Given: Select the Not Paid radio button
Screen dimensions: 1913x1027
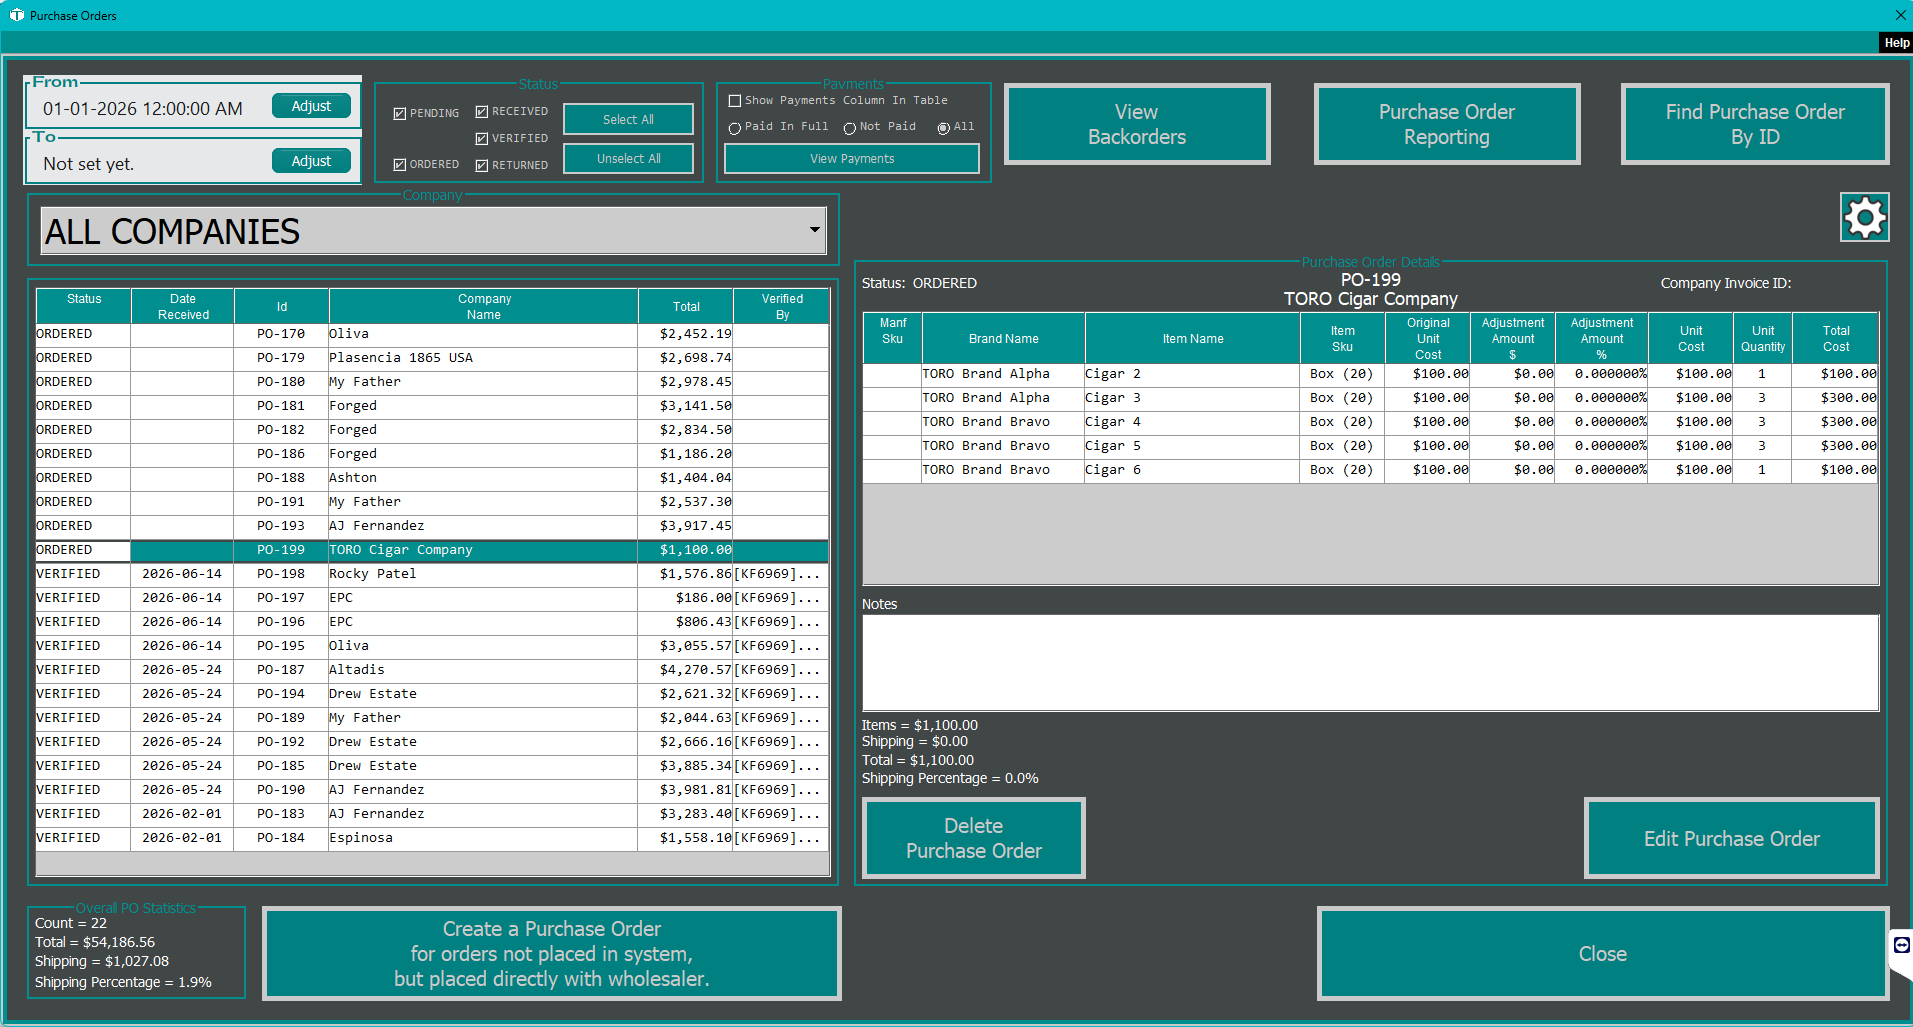Looking at the screenshot, I should [850, 128].
